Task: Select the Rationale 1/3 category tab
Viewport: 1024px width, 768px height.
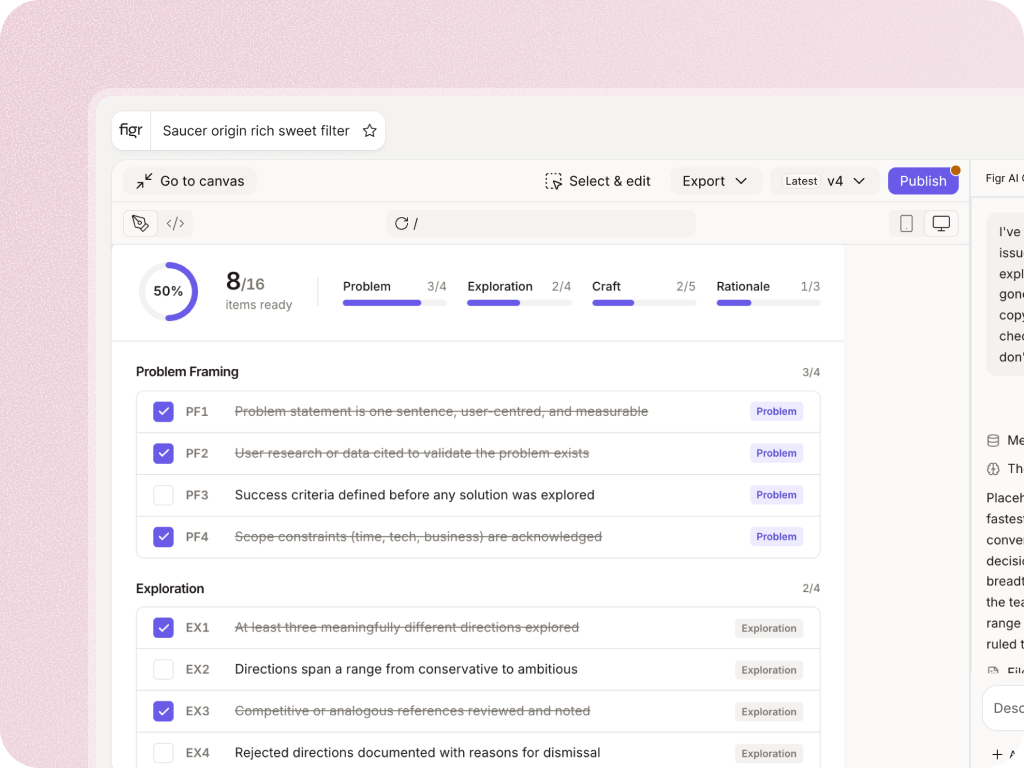Action: [768, 292]
